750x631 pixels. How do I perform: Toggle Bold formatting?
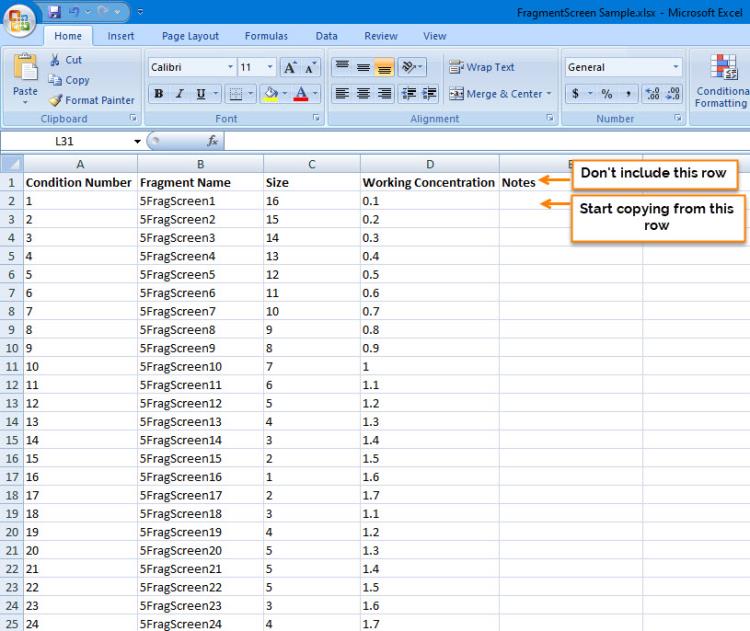(x=159, y=94)
